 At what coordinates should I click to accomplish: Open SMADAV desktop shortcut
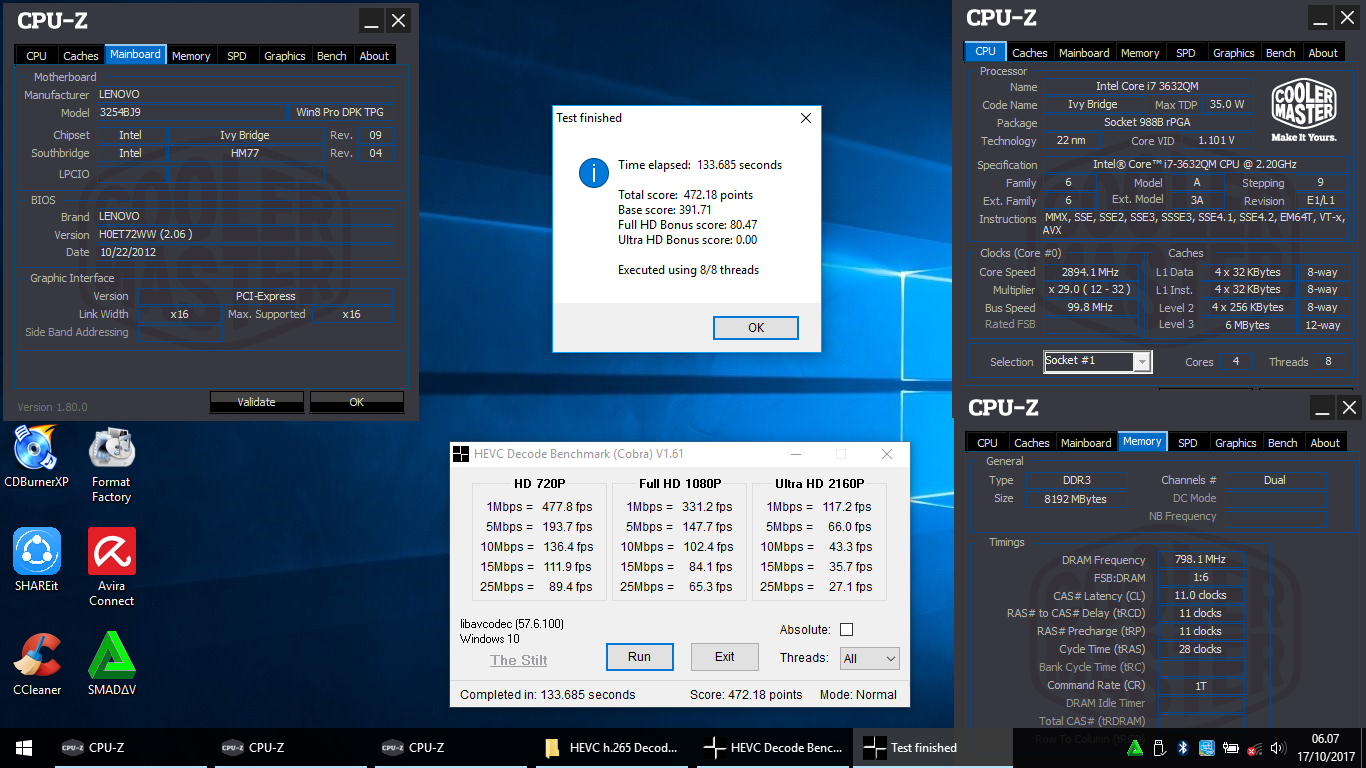(x=111, y=665)
